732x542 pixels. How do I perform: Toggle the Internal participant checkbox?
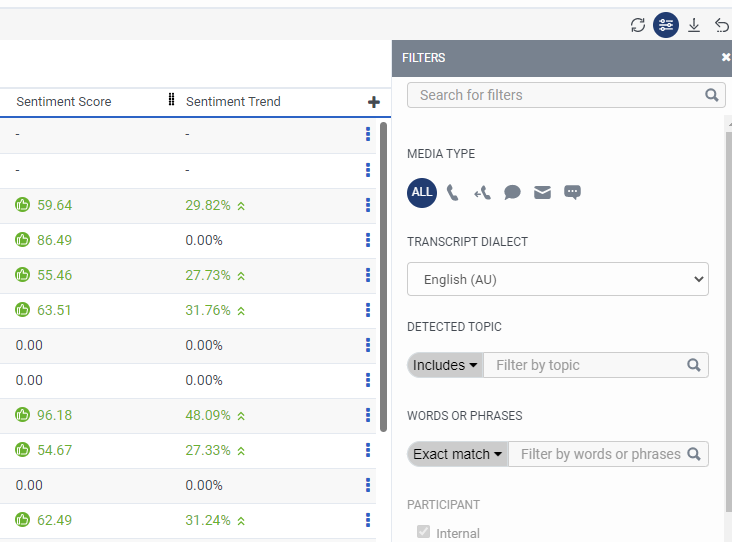coord(423,531)
